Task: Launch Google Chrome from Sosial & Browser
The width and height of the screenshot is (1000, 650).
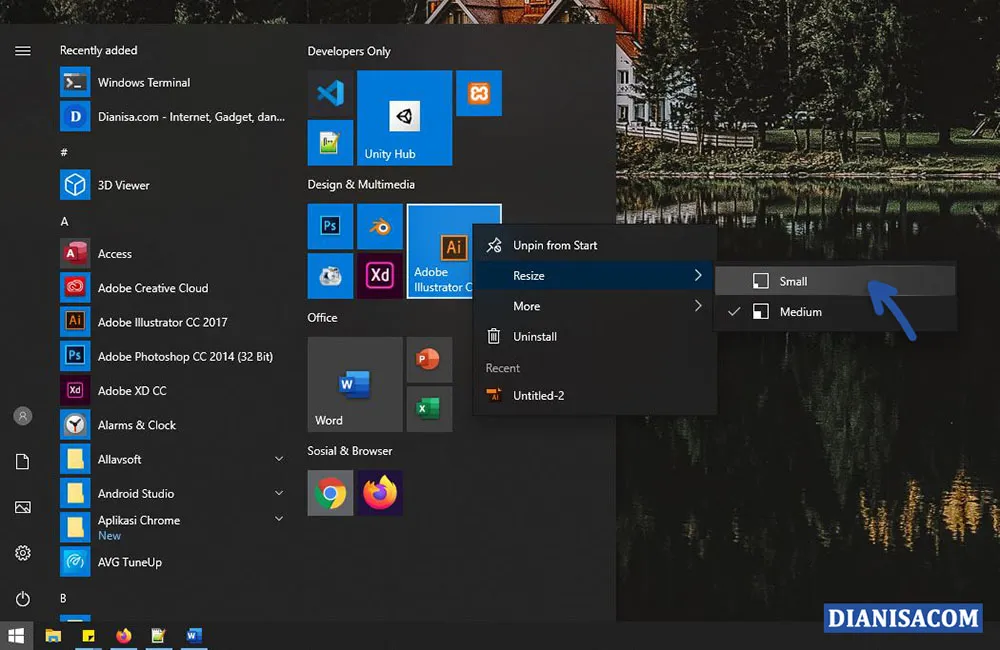Action: [330, 493]
